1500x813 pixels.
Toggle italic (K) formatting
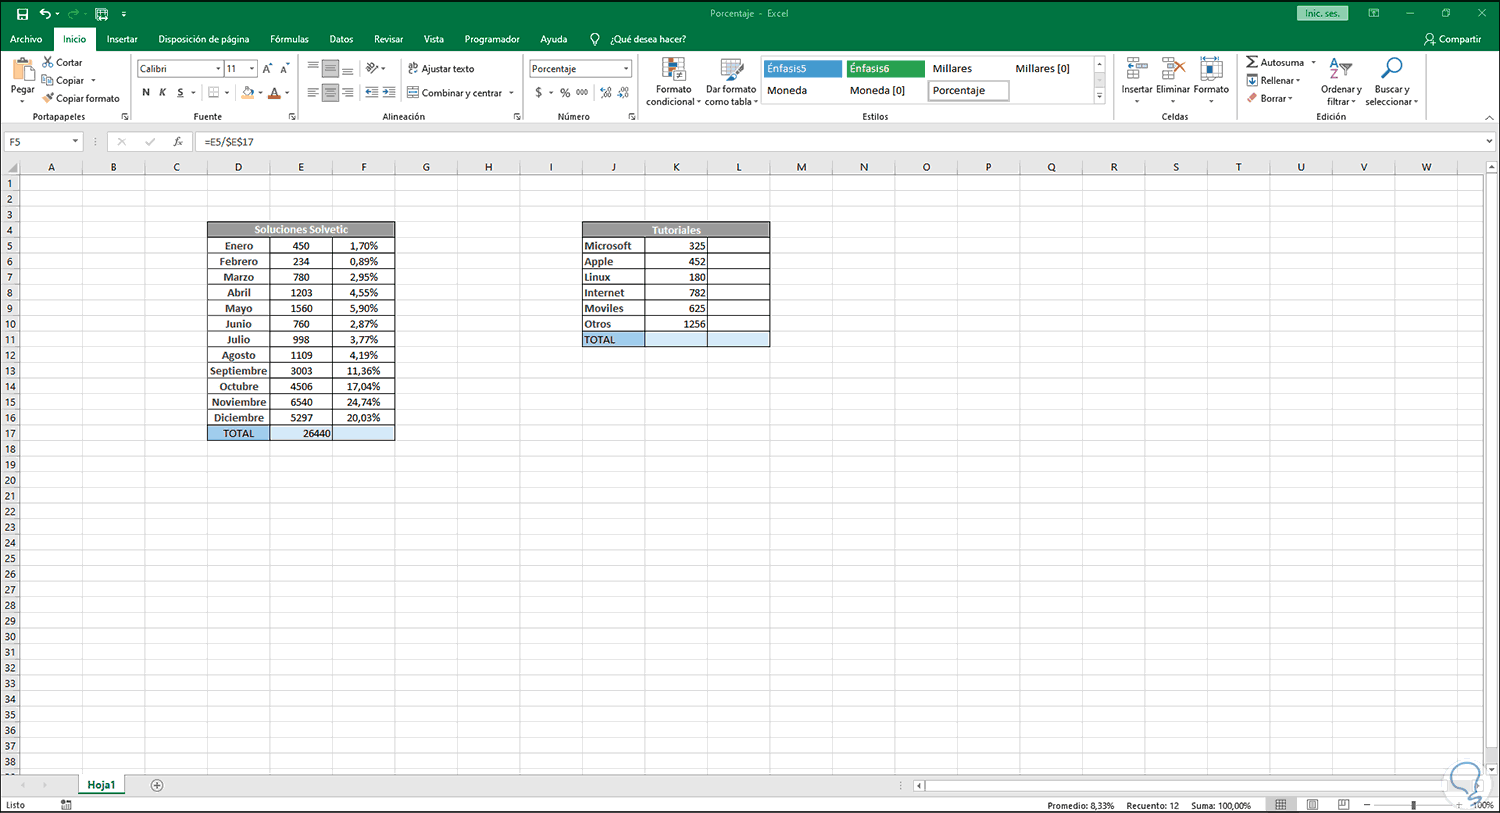pyautogui.click(x=163, y=93)
